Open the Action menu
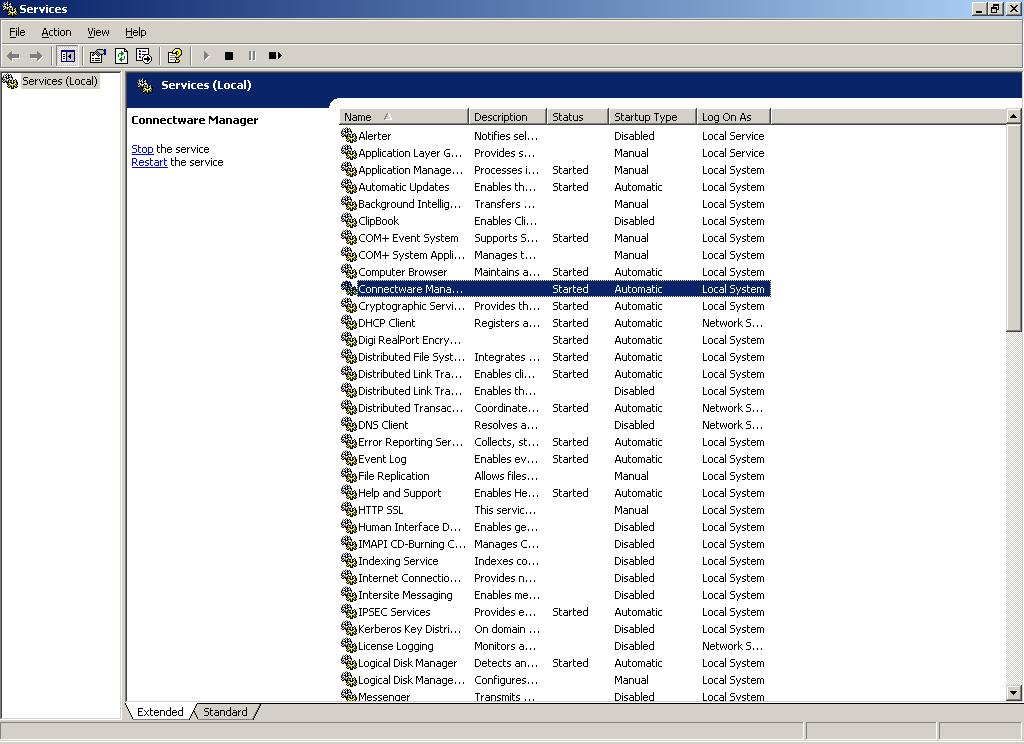Viewport: 1024px width, 744px height. point(56,32)
